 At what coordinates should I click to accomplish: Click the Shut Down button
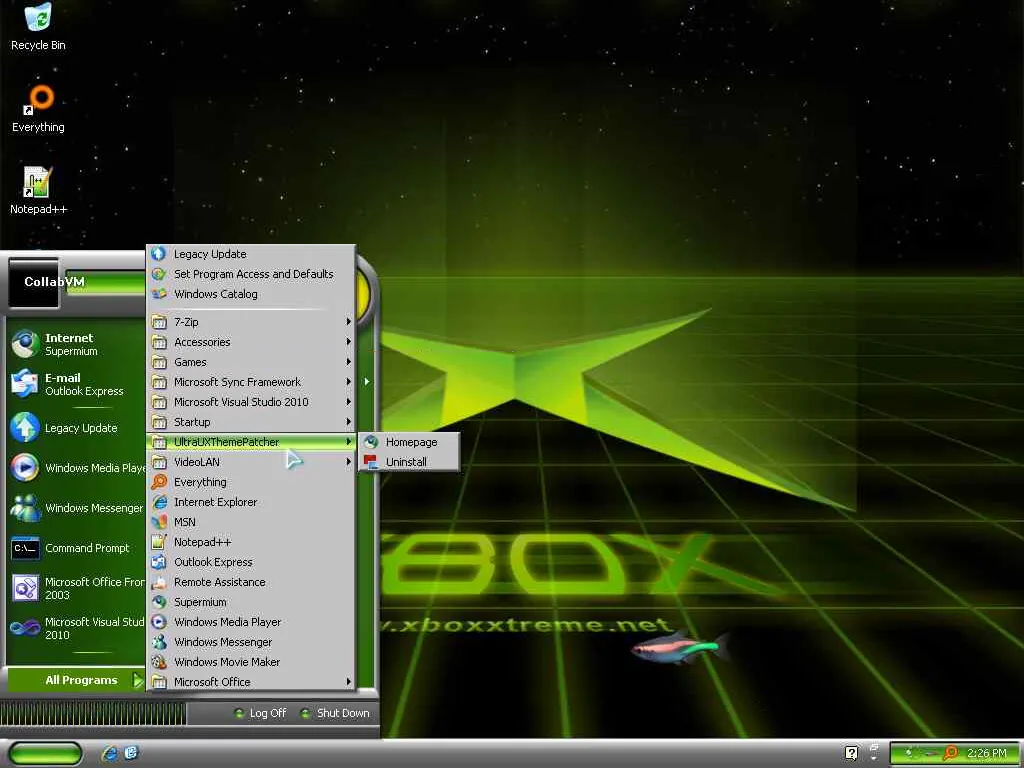tap(336, 713)
